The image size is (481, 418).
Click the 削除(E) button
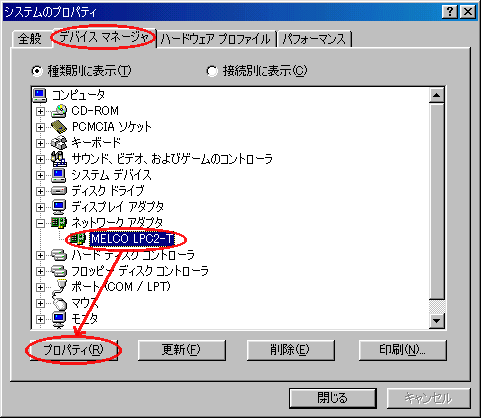tap(290, 350)
